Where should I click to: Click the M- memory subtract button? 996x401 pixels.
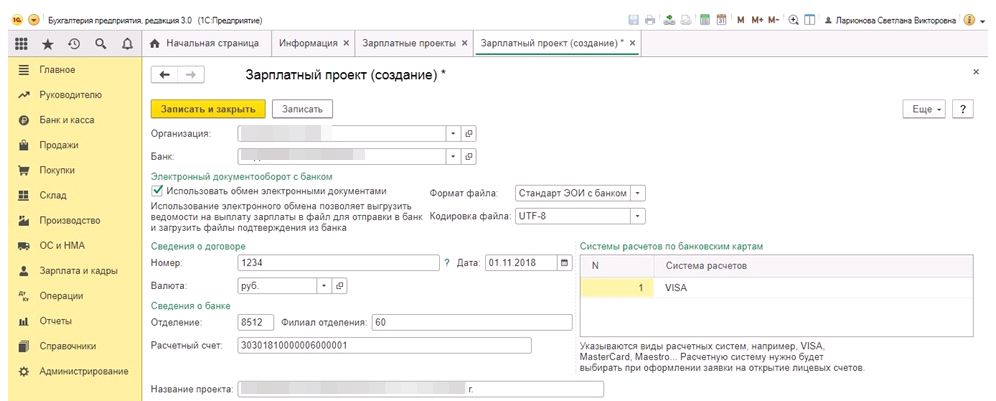coord(773,20)
